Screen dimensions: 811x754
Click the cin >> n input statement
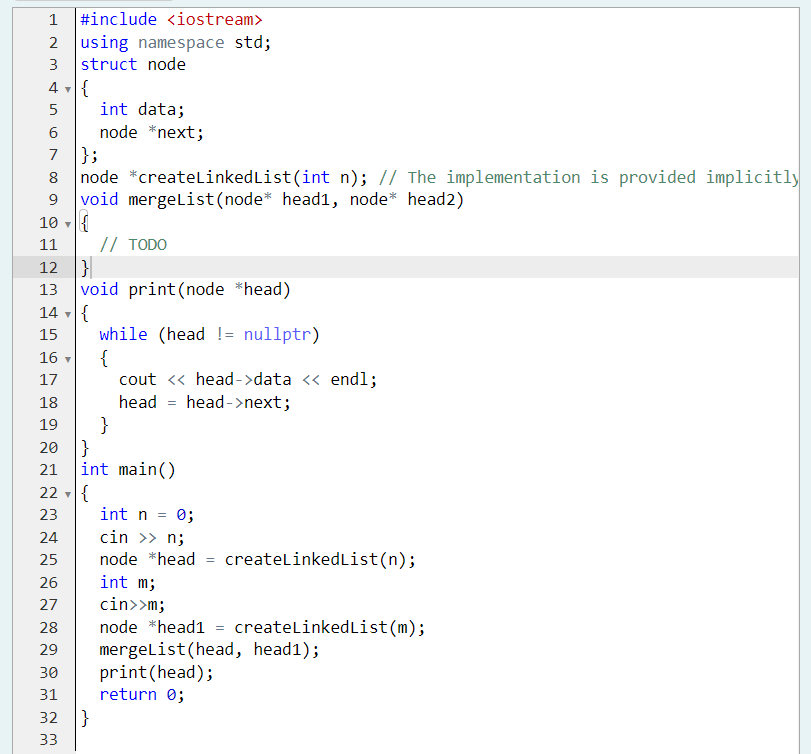140,537
